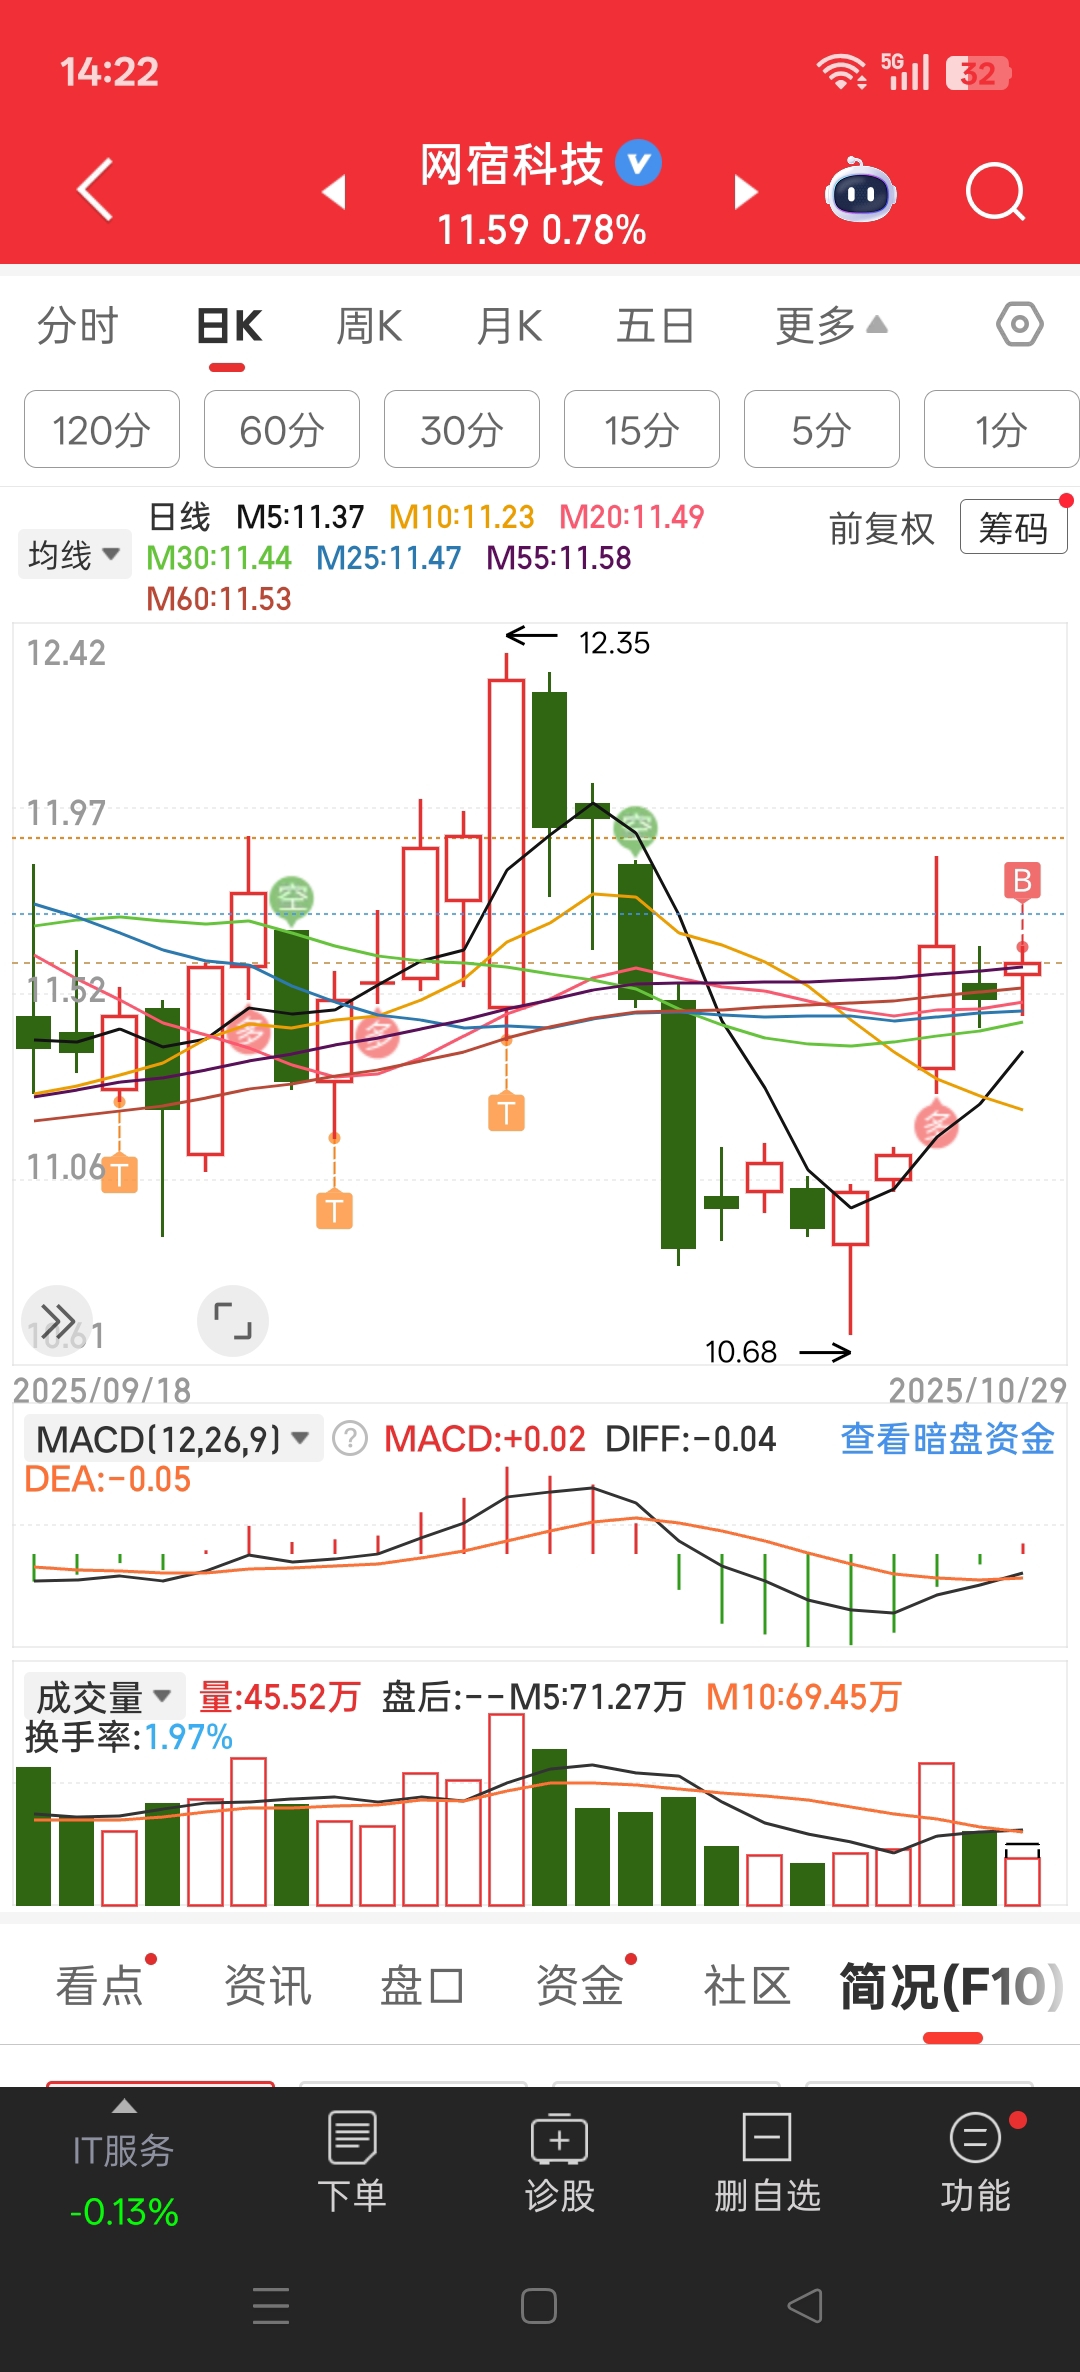Open chart settings hexagon icon
Viewport: 1080px width, 2372px height.
(1020, 324)
